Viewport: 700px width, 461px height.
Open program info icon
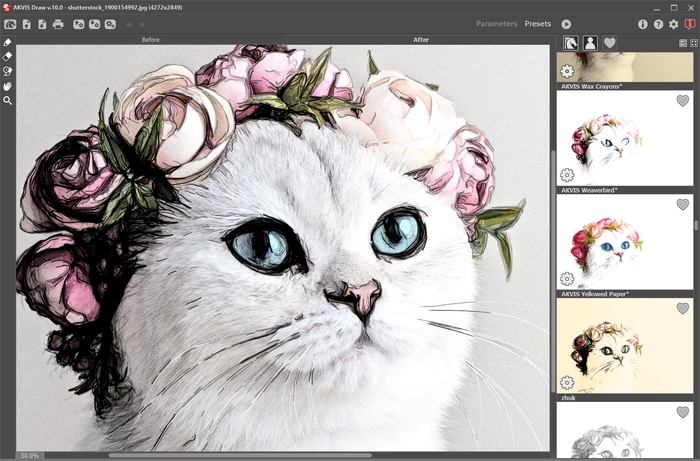642,24
